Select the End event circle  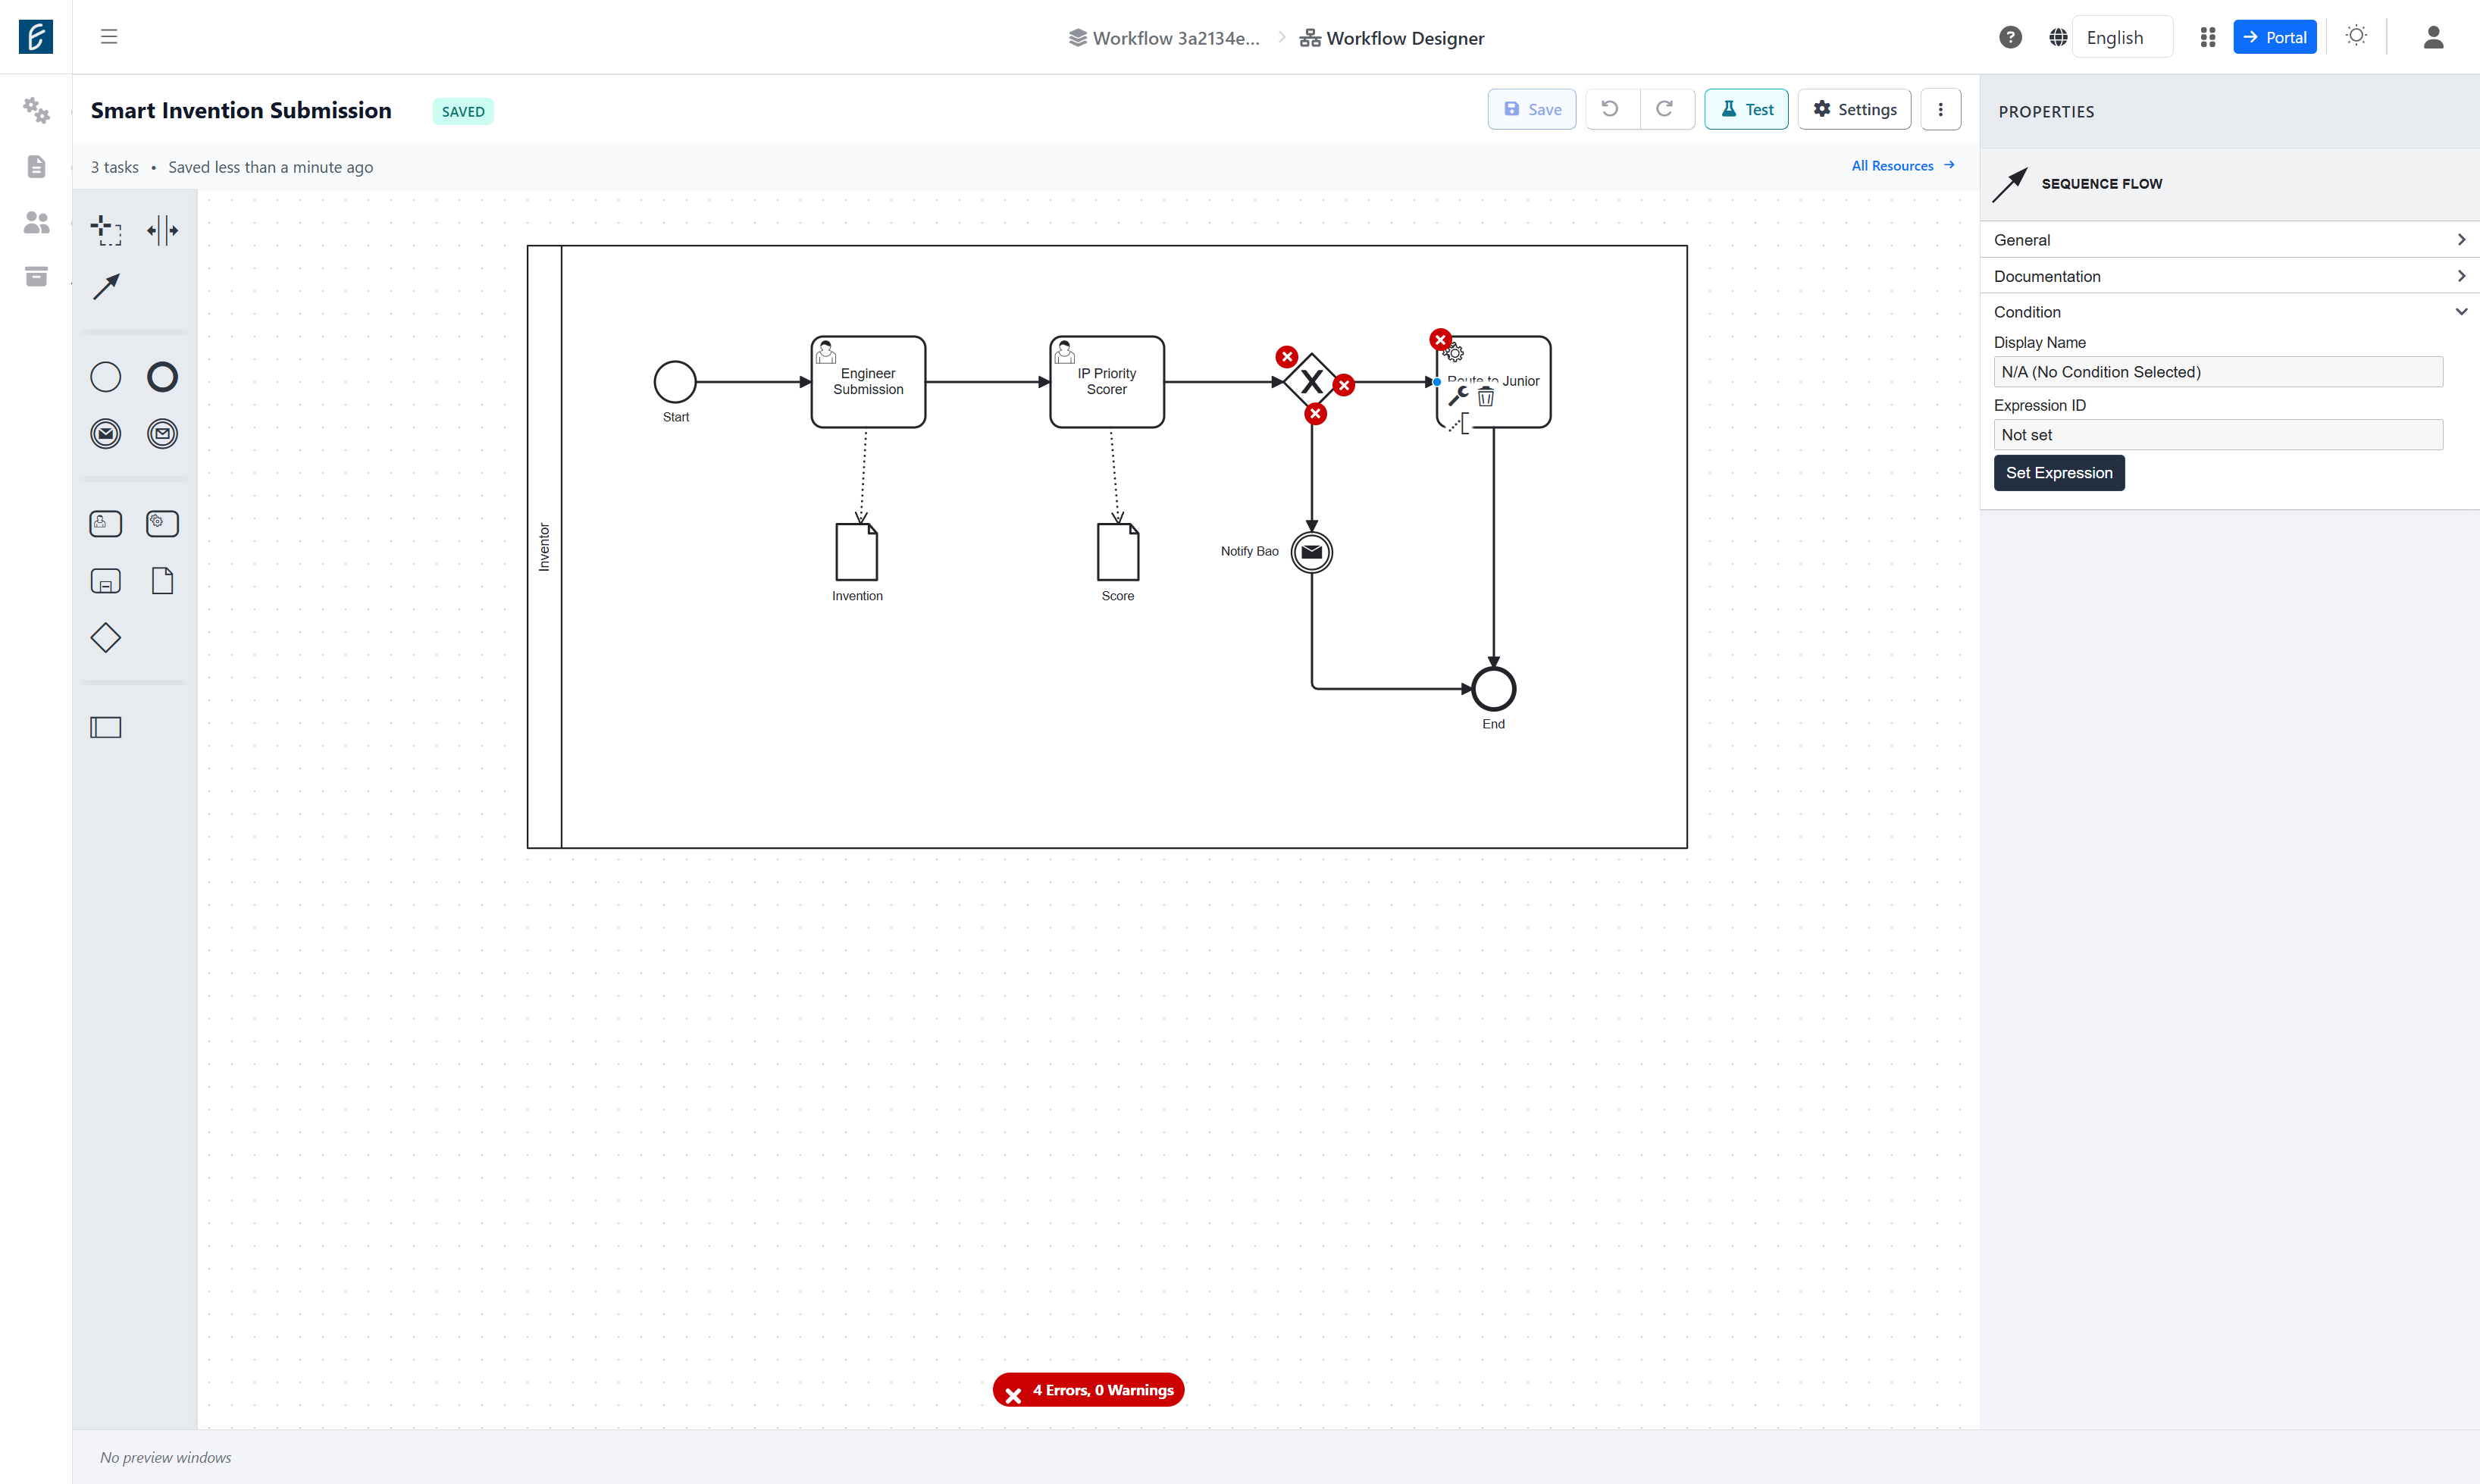[x=1494, y=689]
